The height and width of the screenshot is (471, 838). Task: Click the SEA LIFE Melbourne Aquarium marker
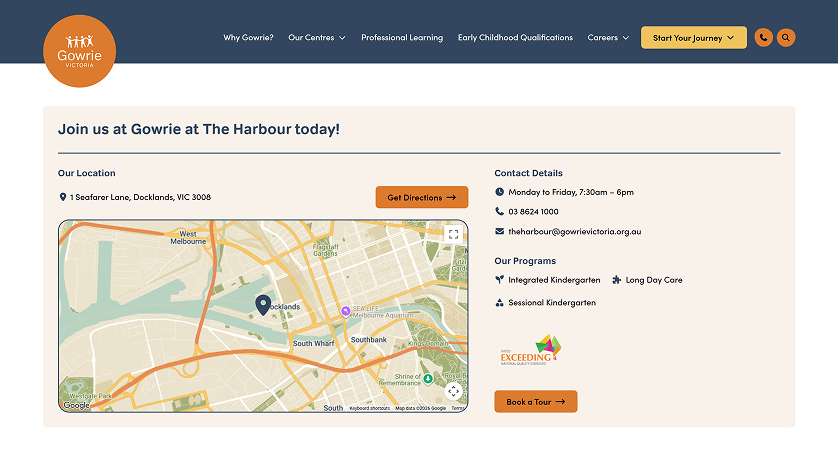(345, 311)
